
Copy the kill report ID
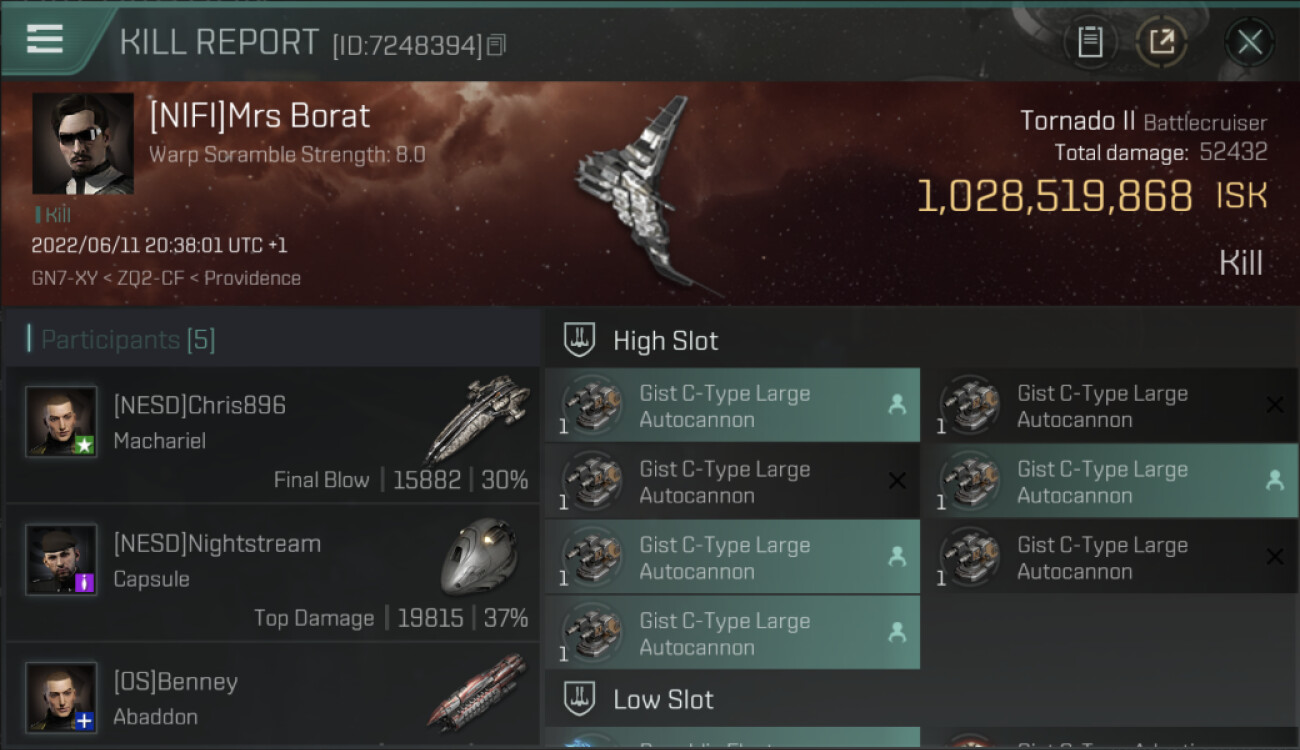496,45
